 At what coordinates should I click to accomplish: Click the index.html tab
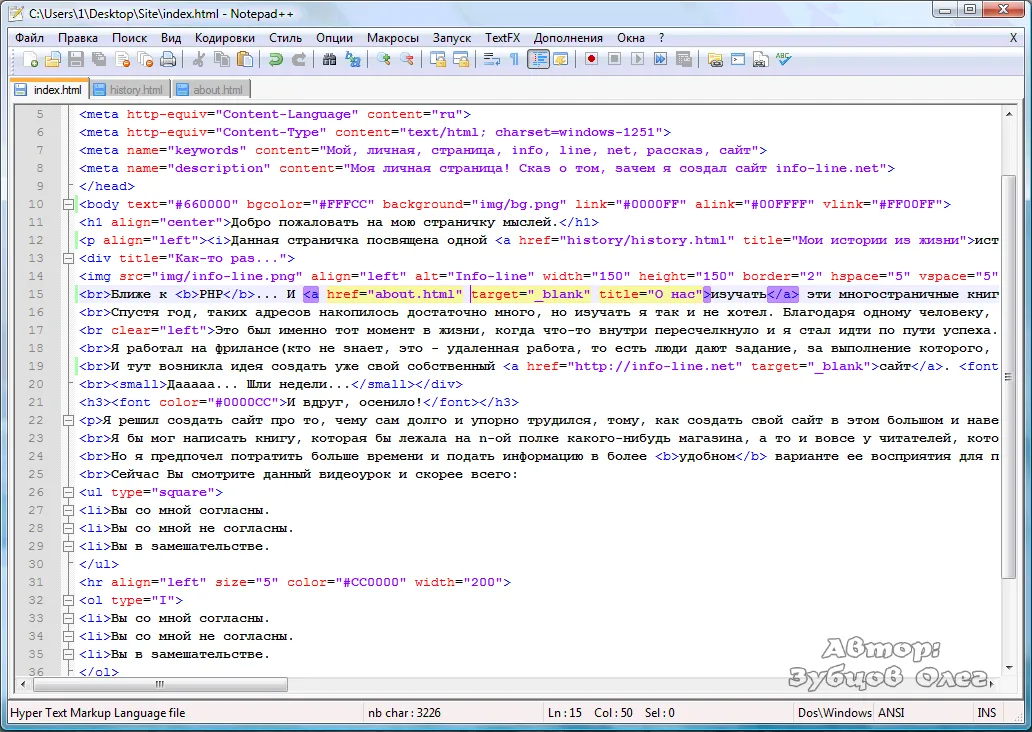tap(49, 89)
